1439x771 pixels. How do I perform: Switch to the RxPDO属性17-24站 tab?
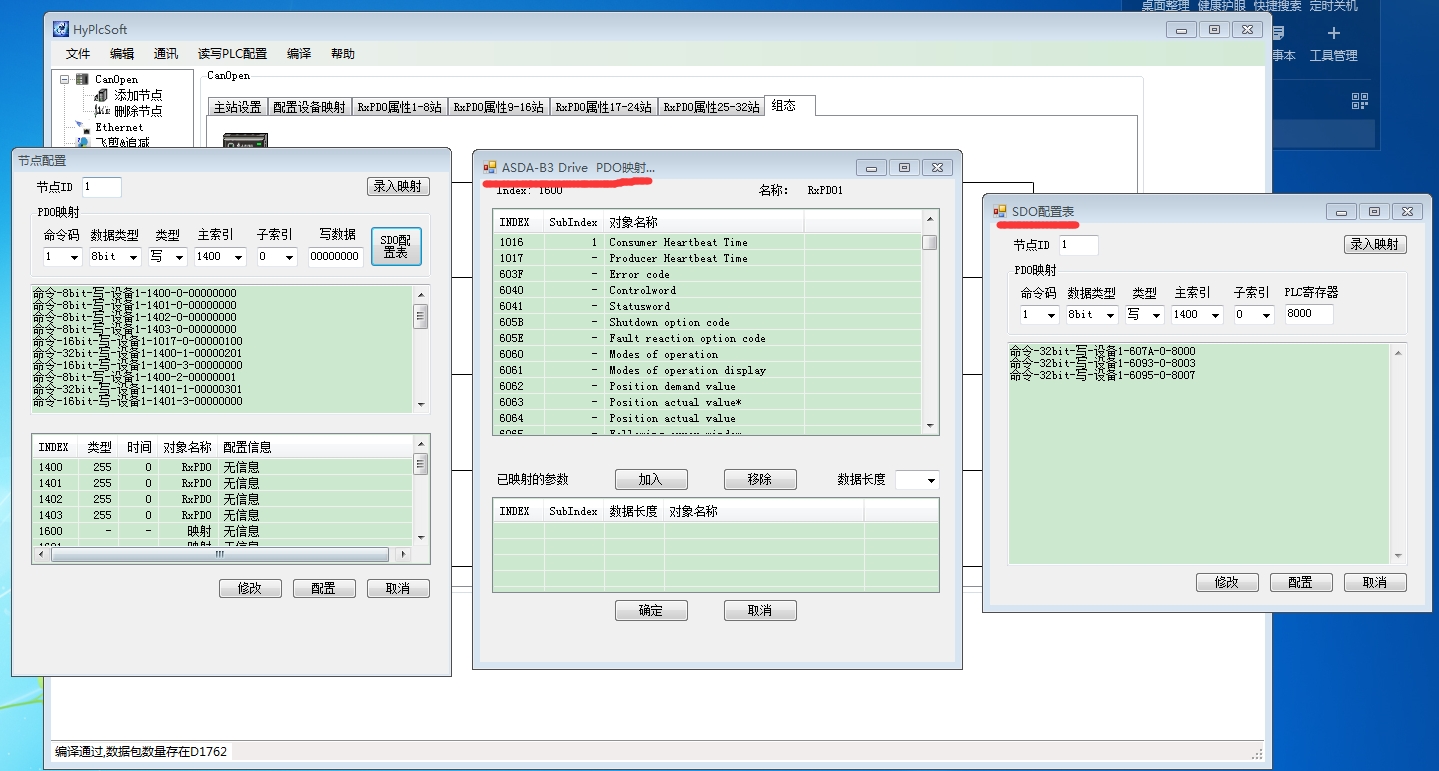coord(604,107)
